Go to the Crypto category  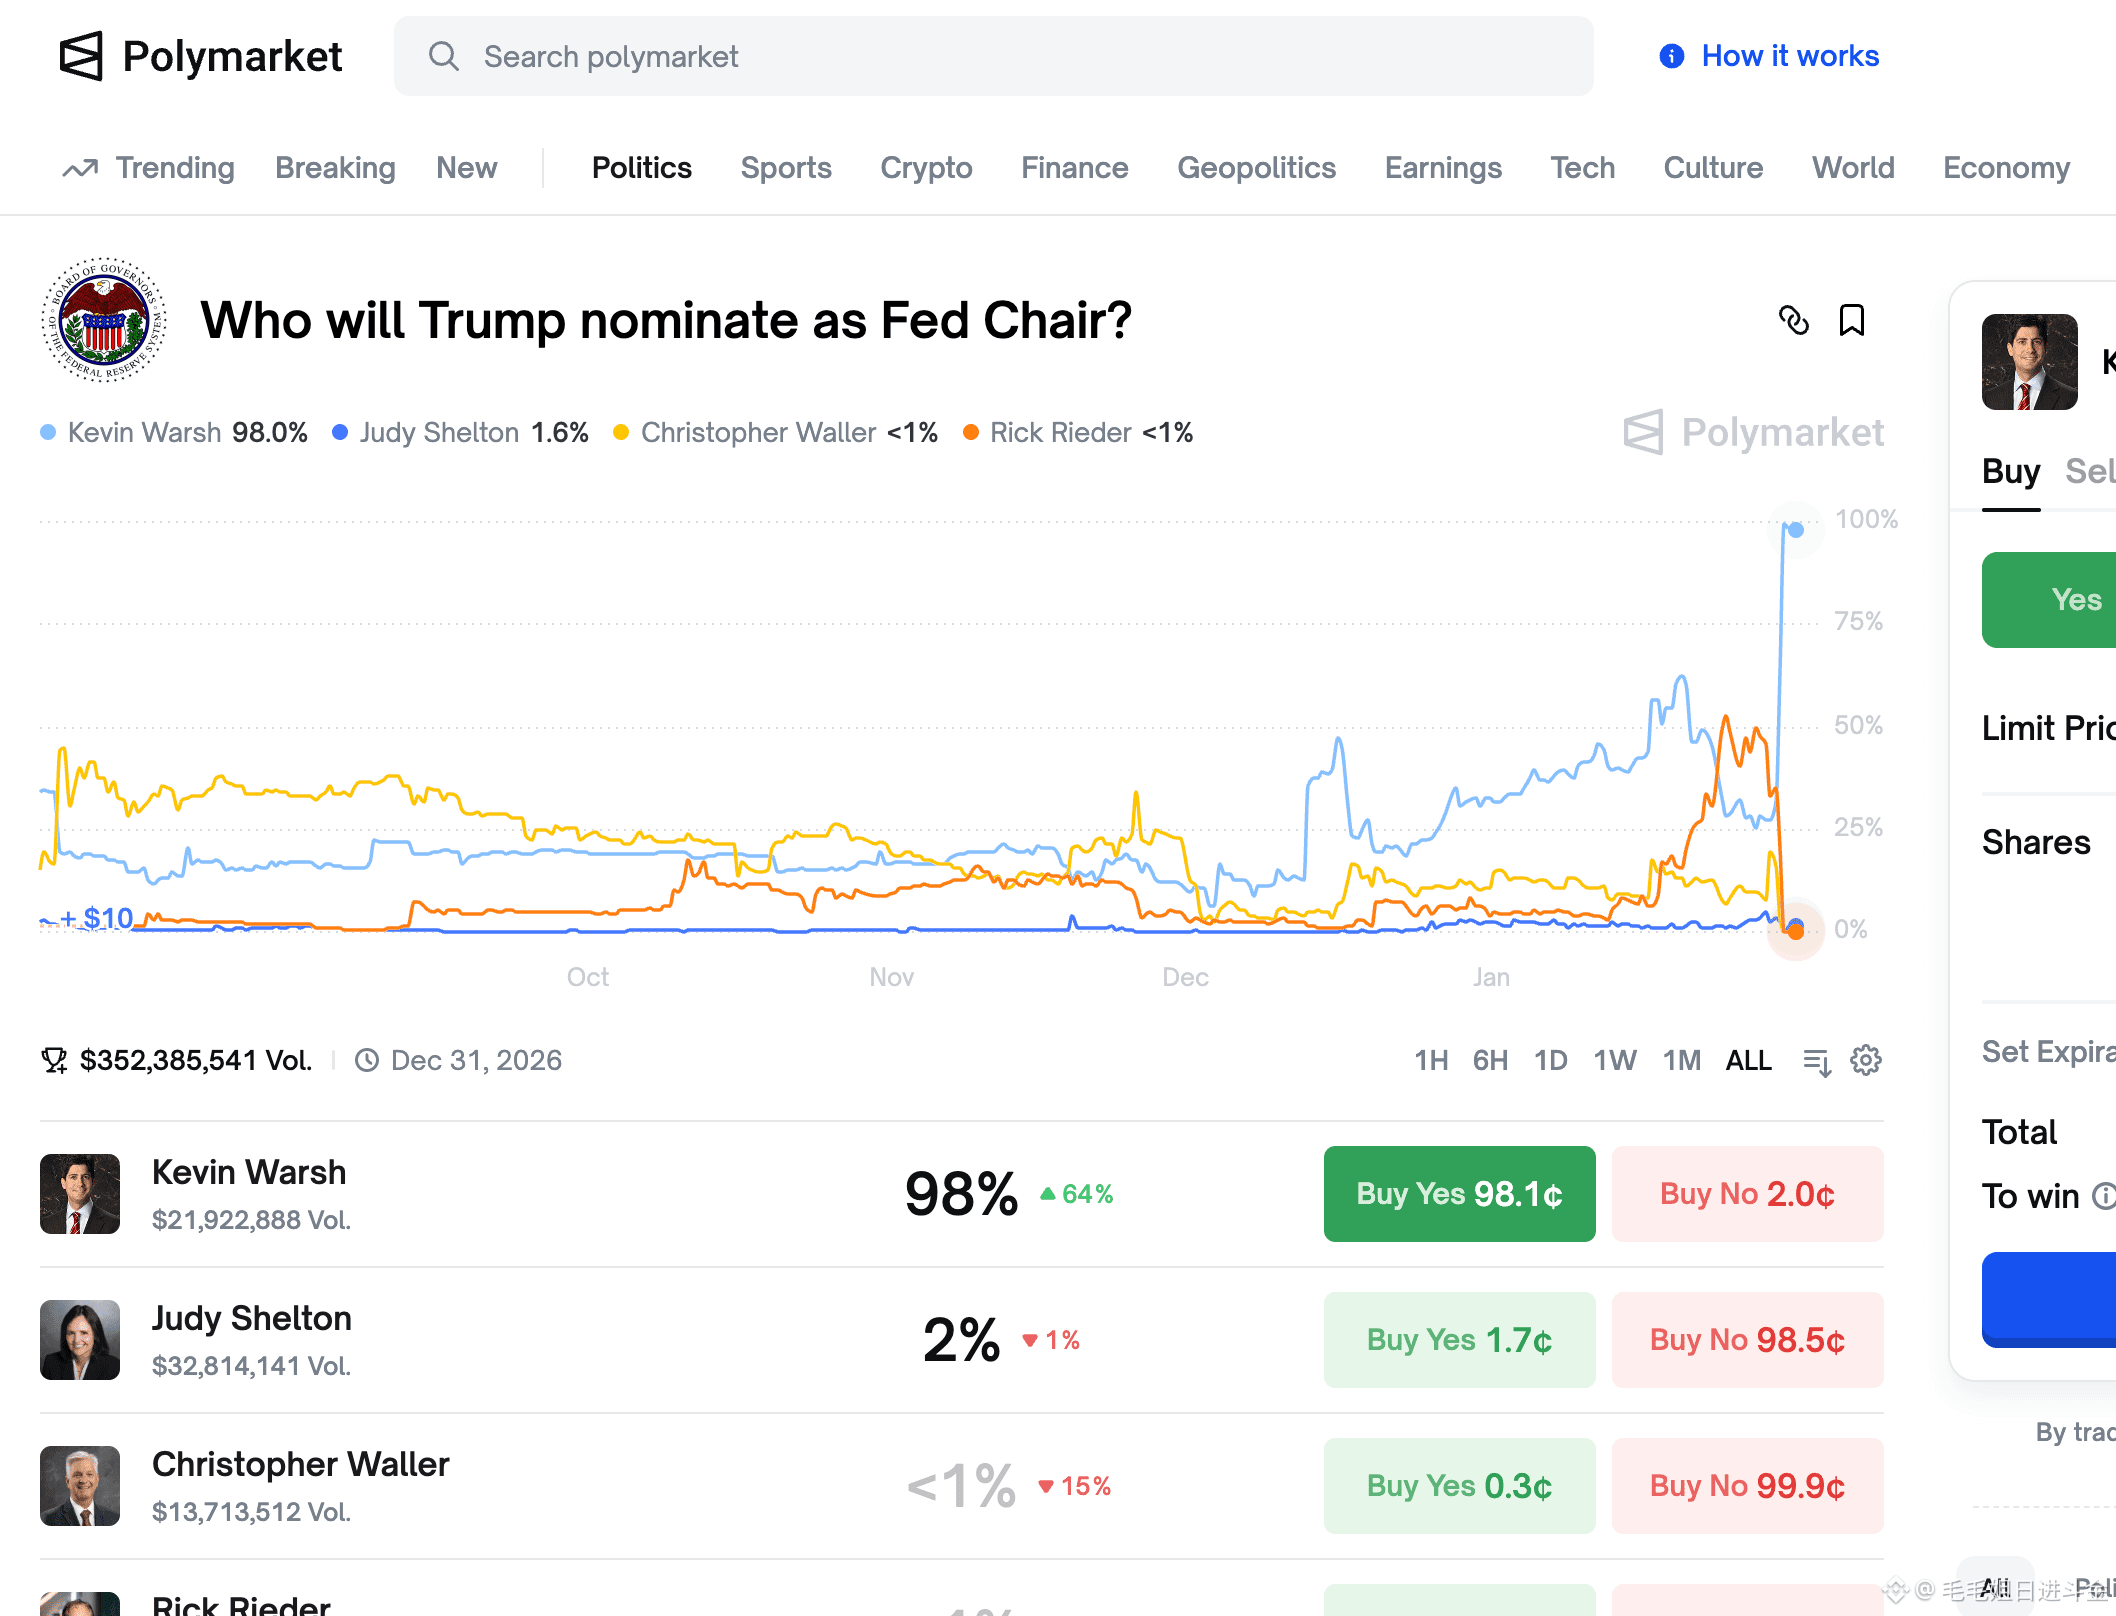pos(926,168)
